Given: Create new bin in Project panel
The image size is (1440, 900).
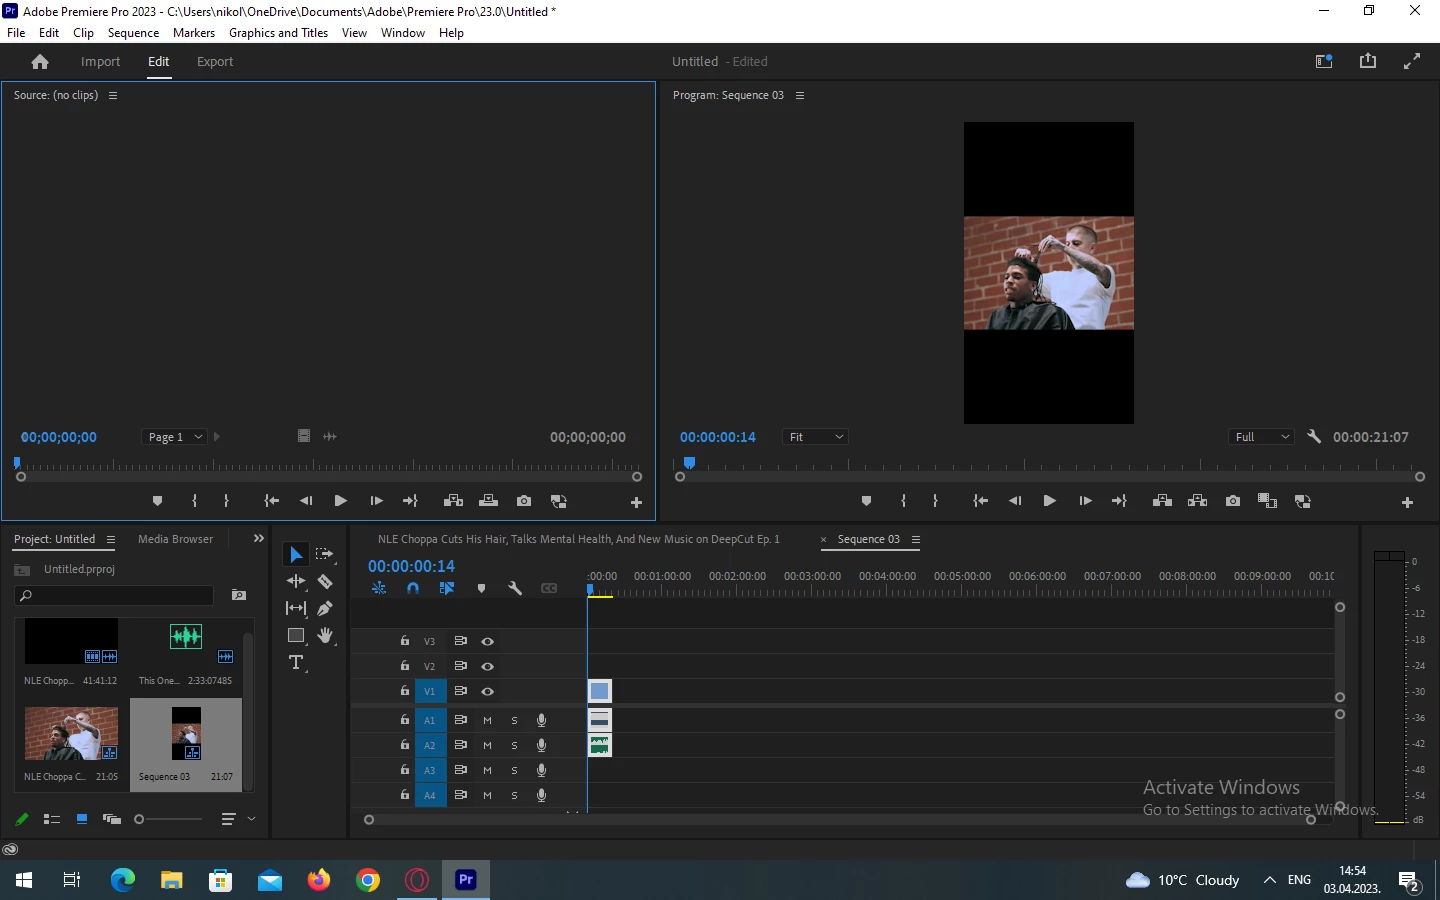Looking at the screenshot, I should 239,595.
